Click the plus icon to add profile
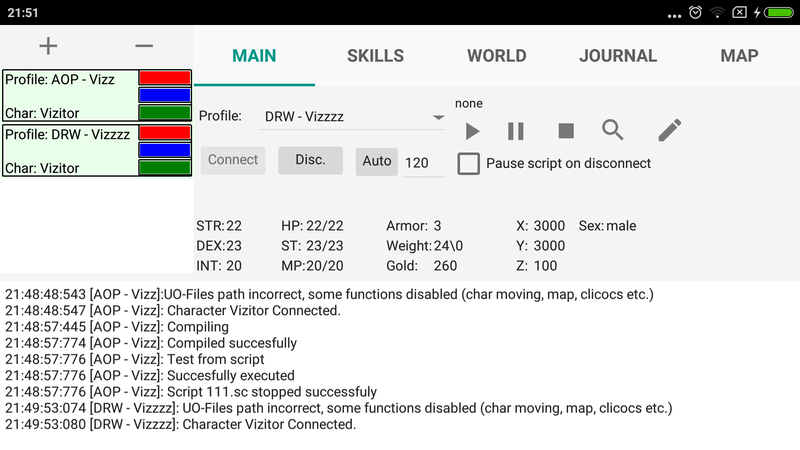The image size is (800, 450). [48, 46]
